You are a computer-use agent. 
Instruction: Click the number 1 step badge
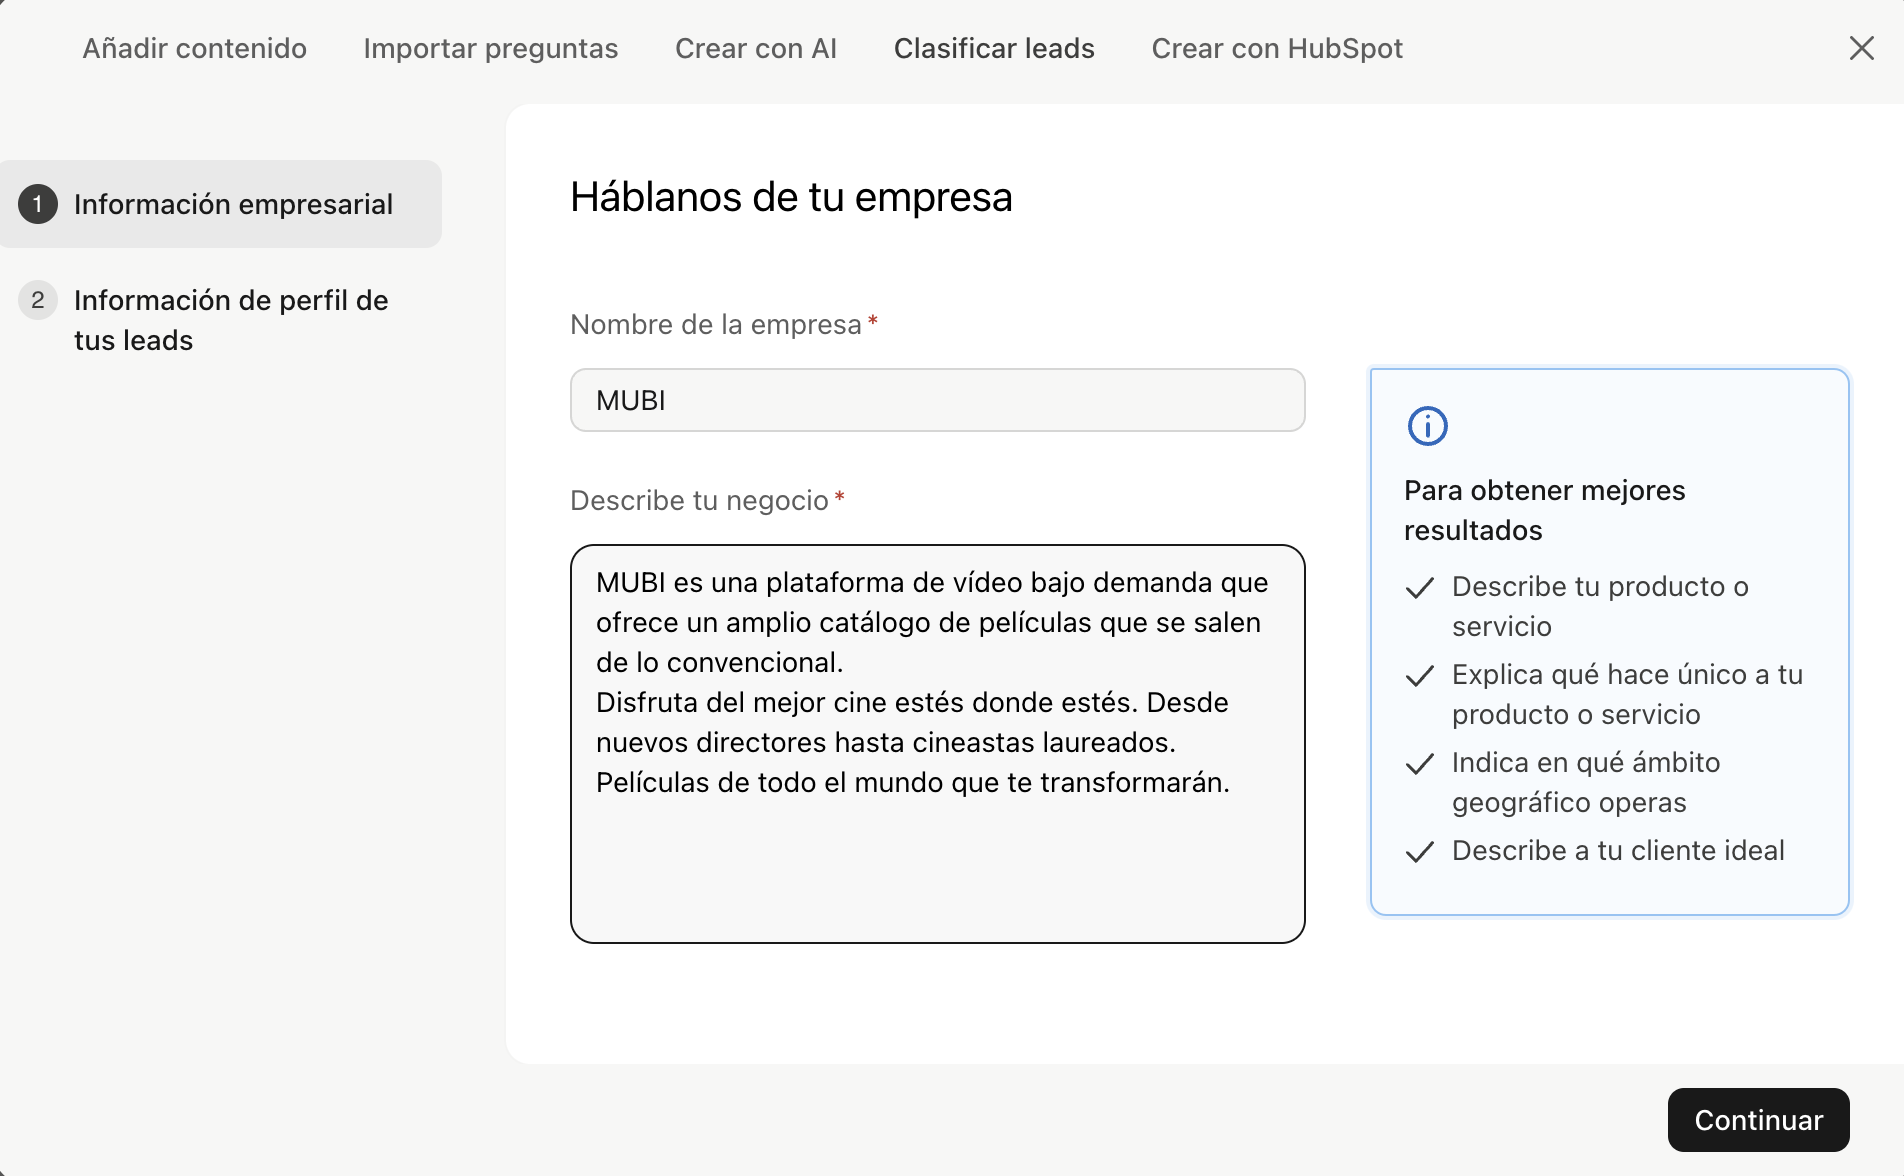tap(38, 204)
